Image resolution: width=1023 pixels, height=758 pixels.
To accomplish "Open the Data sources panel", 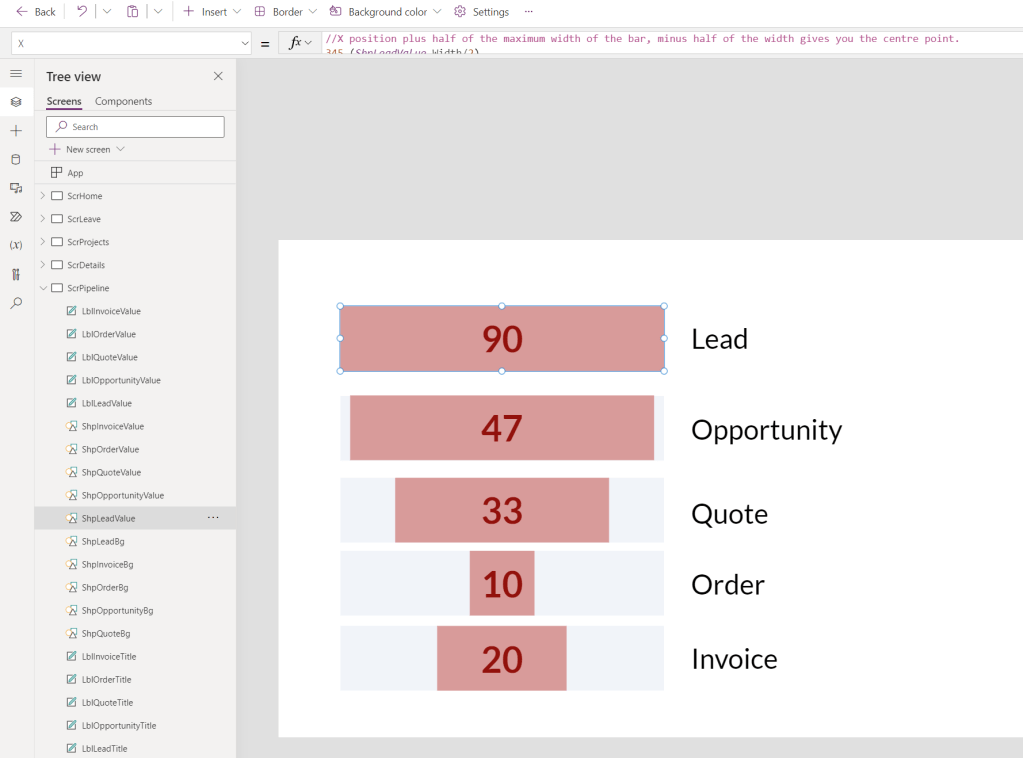I will pyautogui.click(x=15, y=159).
